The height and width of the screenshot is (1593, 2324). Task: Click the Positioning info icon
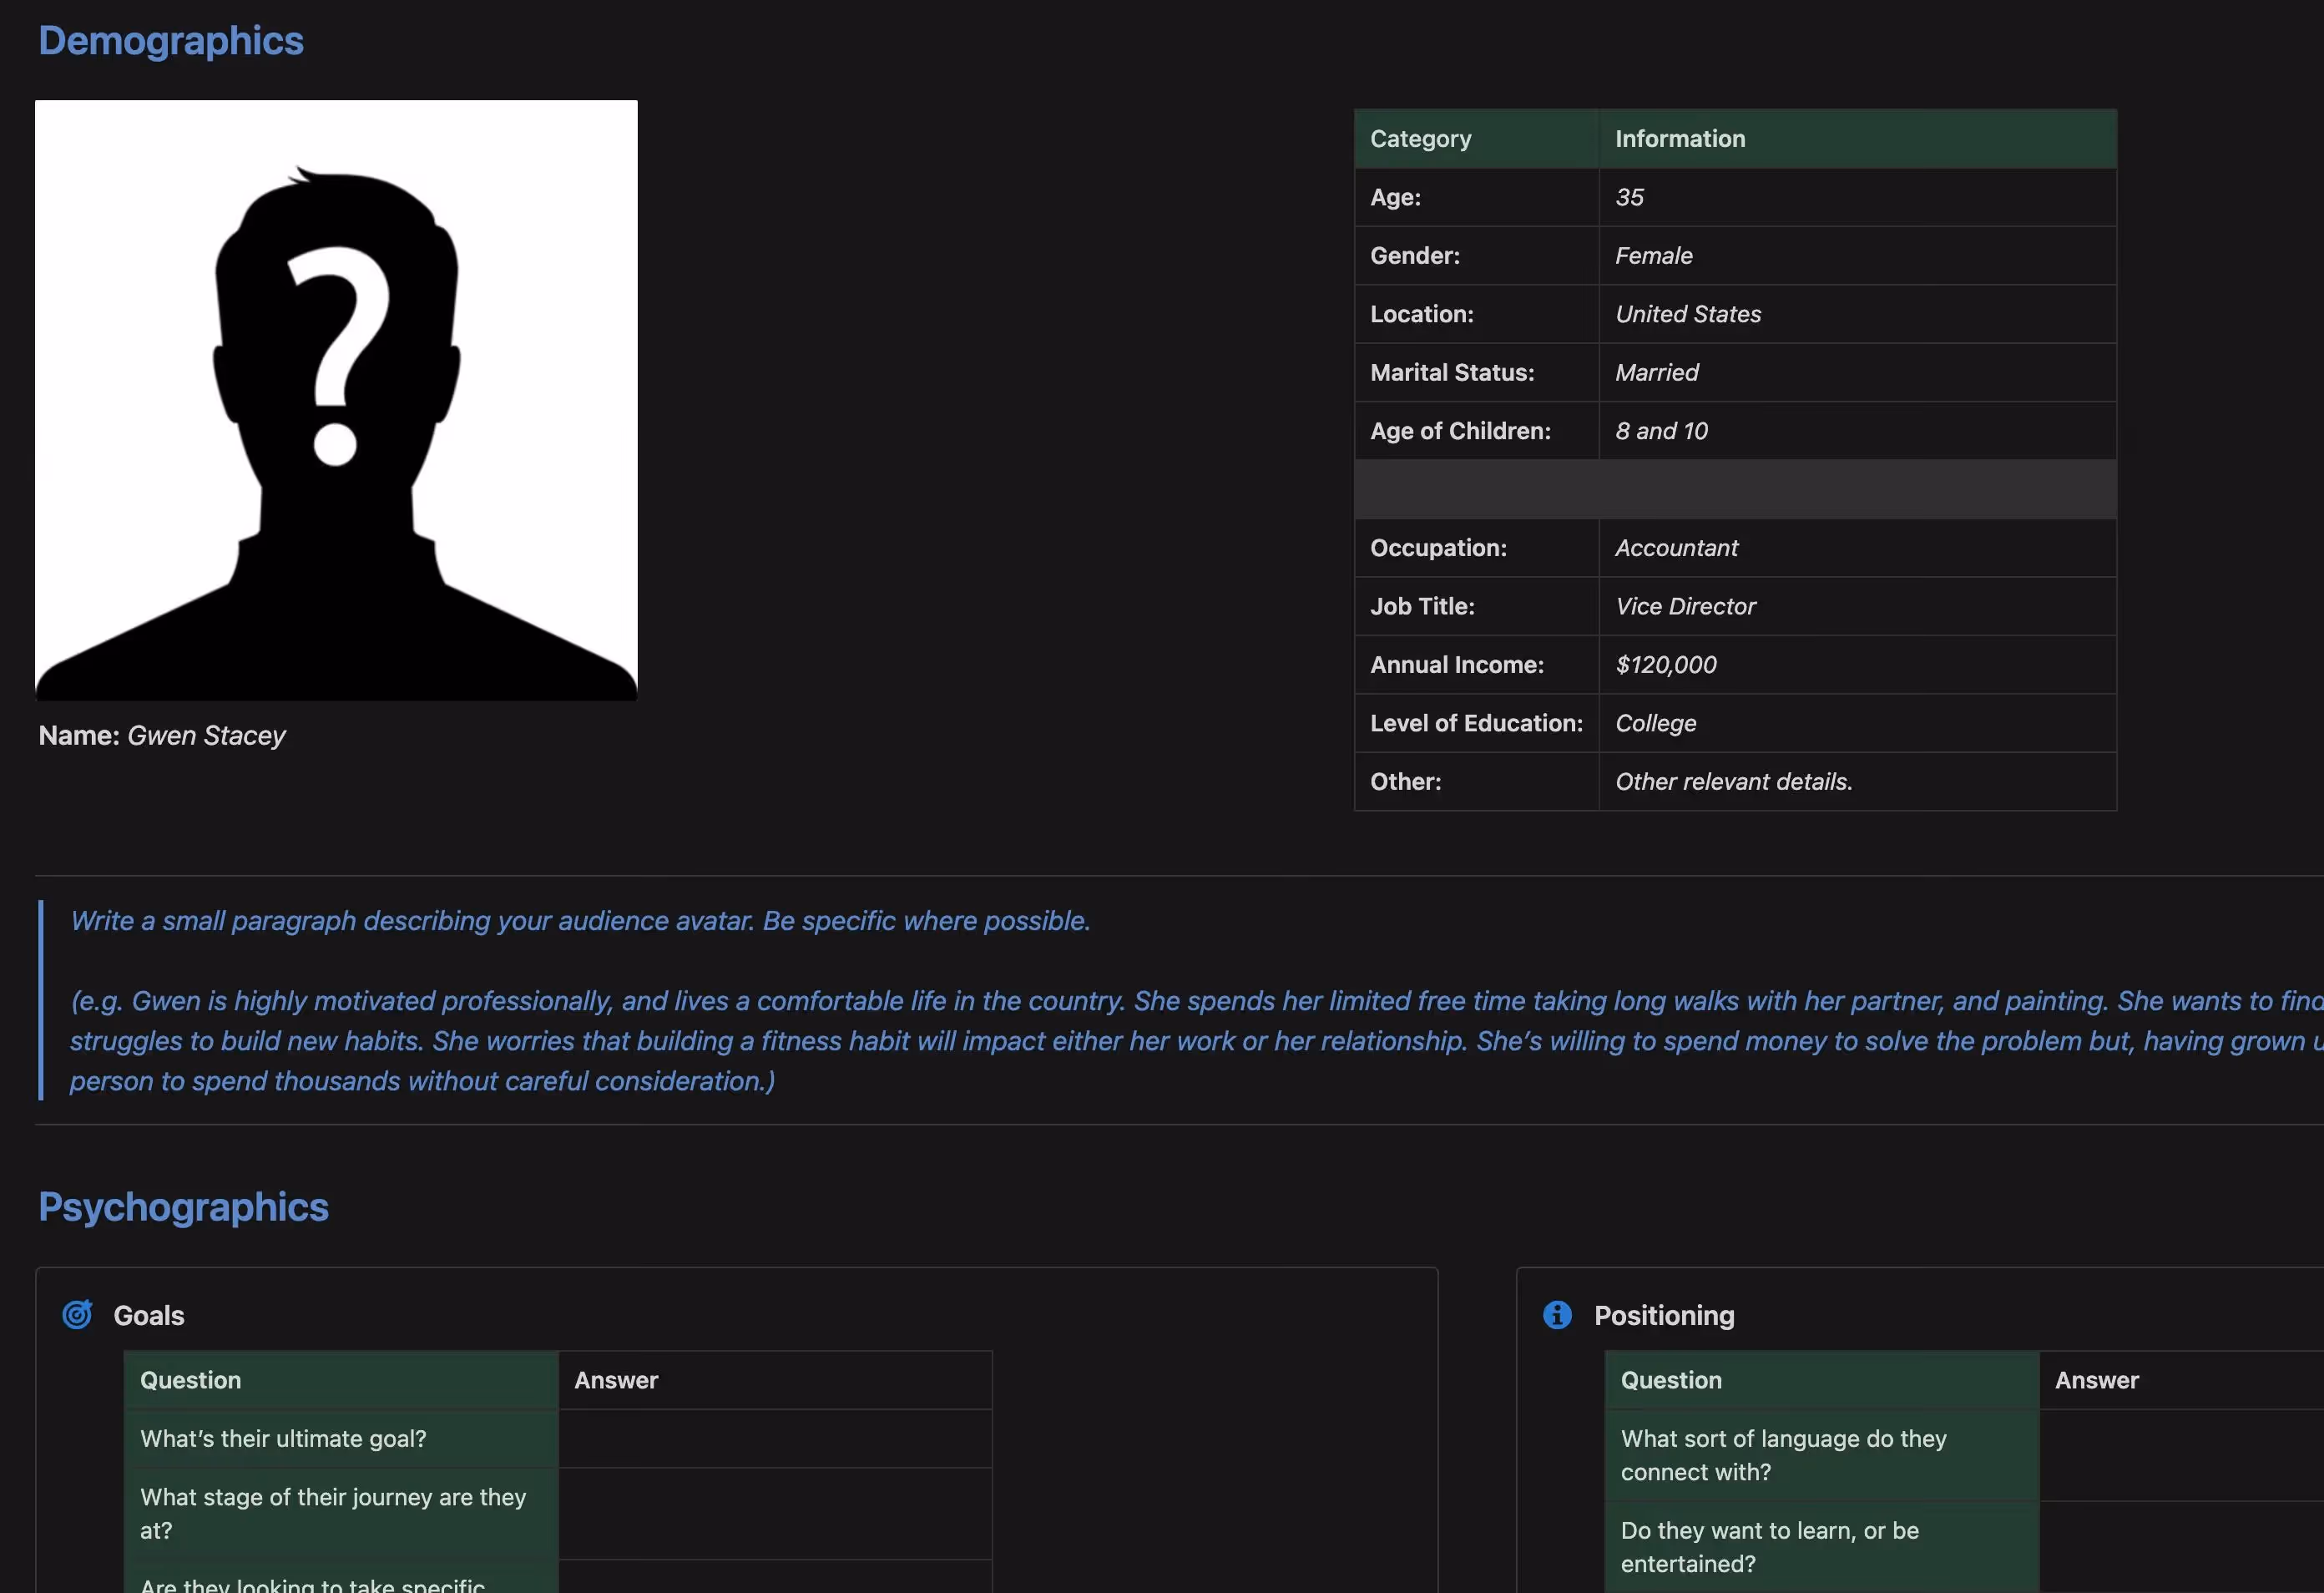1557,1314
